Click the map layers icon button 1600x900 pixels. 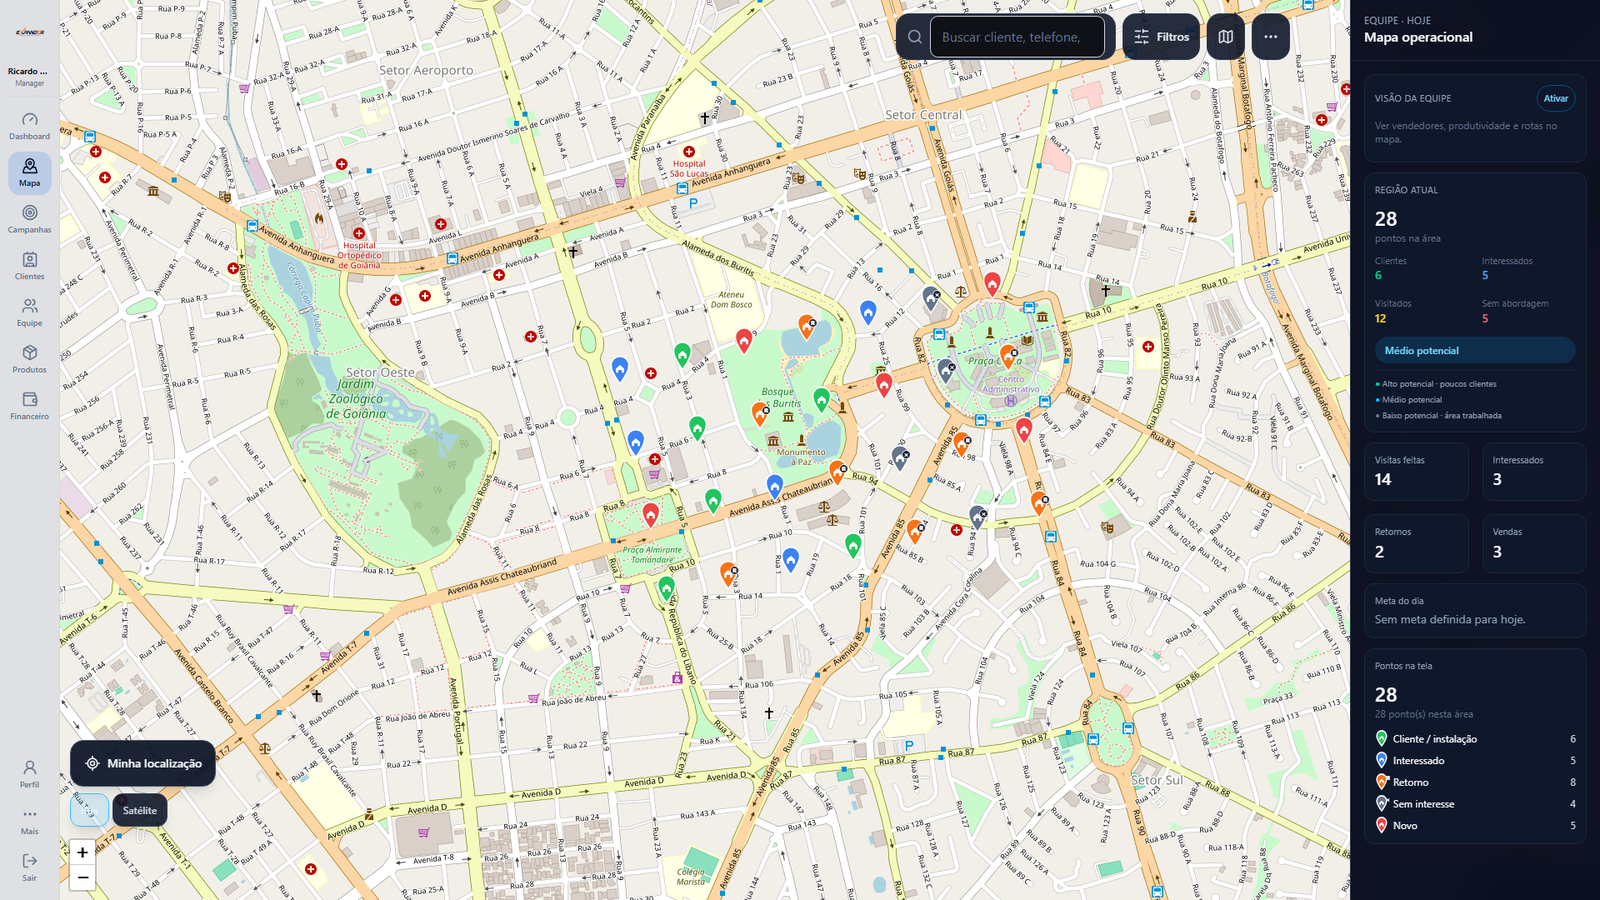pyautogui.click(x=1225, y=37)
